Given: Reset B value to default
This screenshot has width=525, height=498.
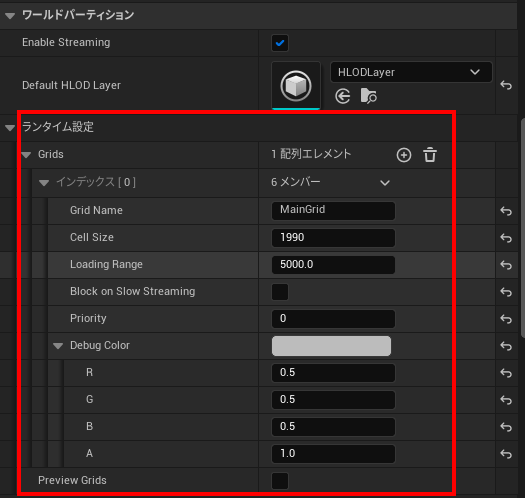Looking at the screenshot, I should pyautogui.click(x=506, y=427).
